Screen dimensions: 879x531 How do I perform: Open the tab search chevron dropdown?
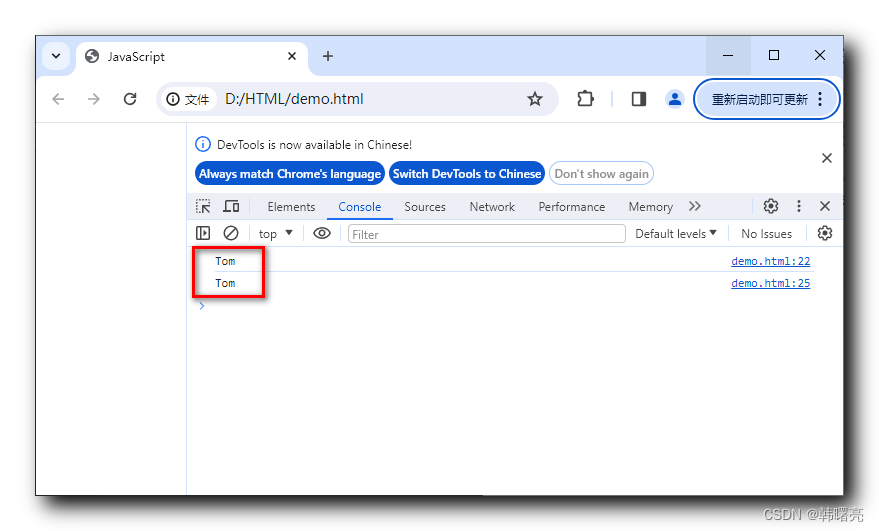coord(56,56)
